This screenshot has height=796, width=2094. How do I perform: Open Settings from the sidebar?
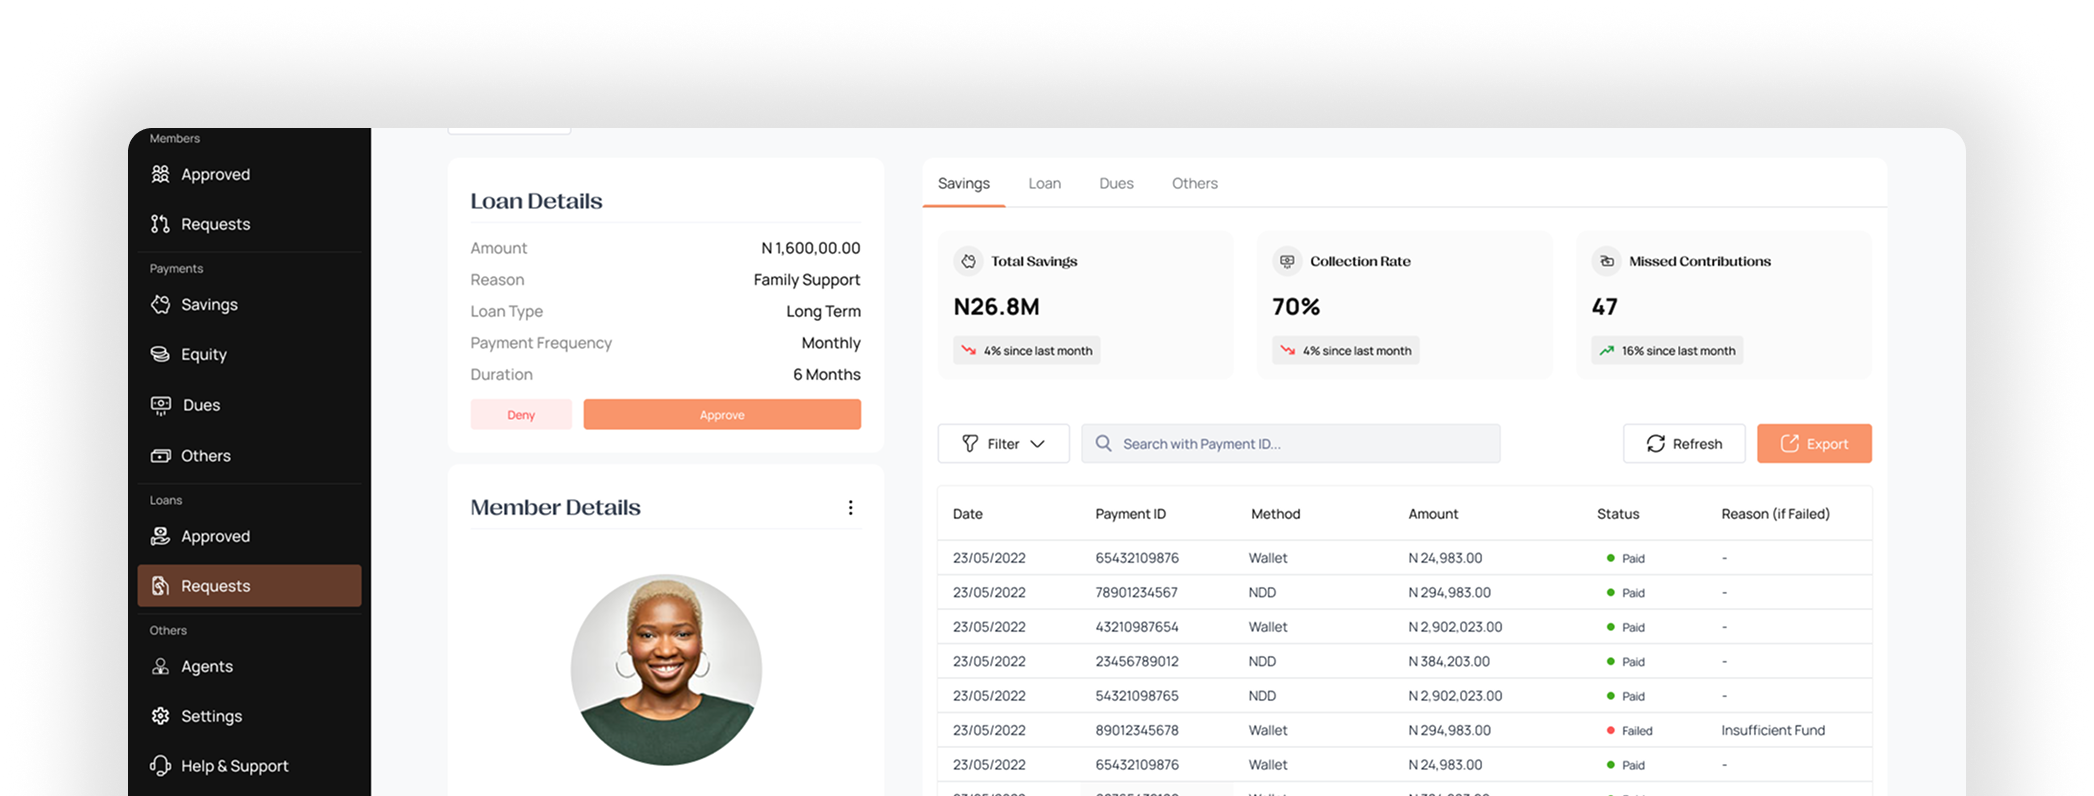(210, 716)
